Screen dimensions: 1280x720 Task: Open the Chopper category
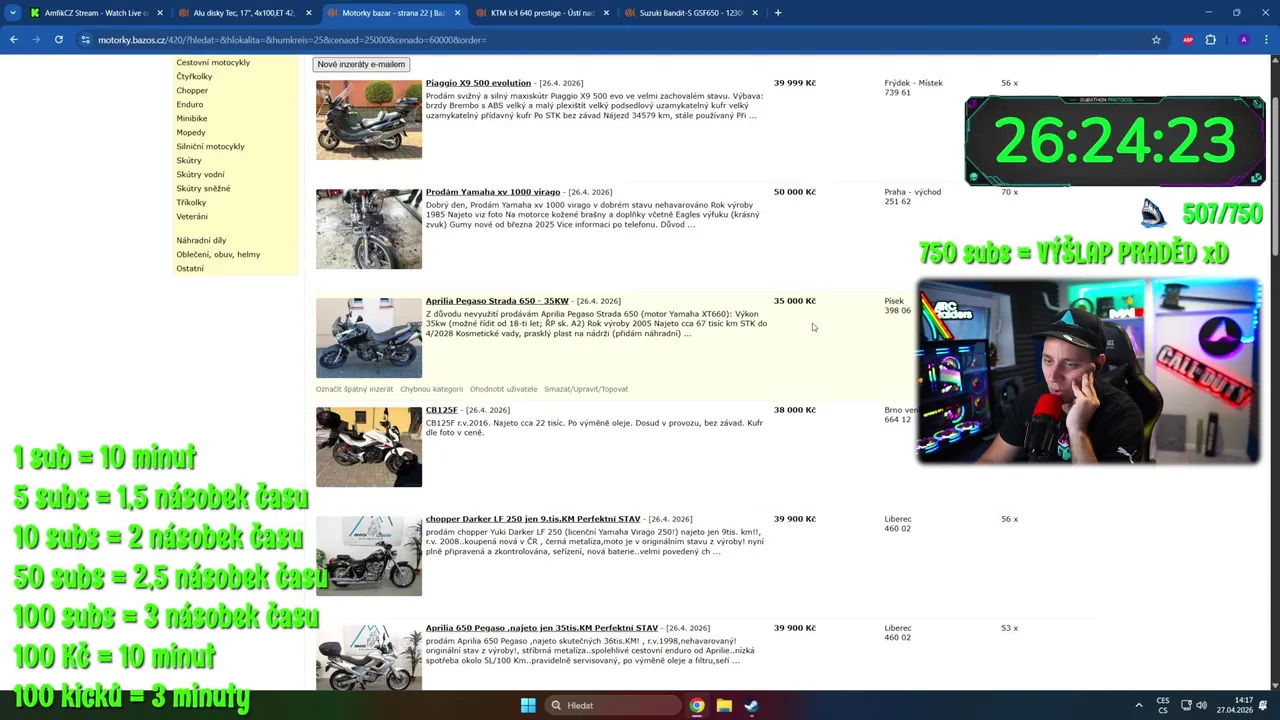[x=192, y=90]
